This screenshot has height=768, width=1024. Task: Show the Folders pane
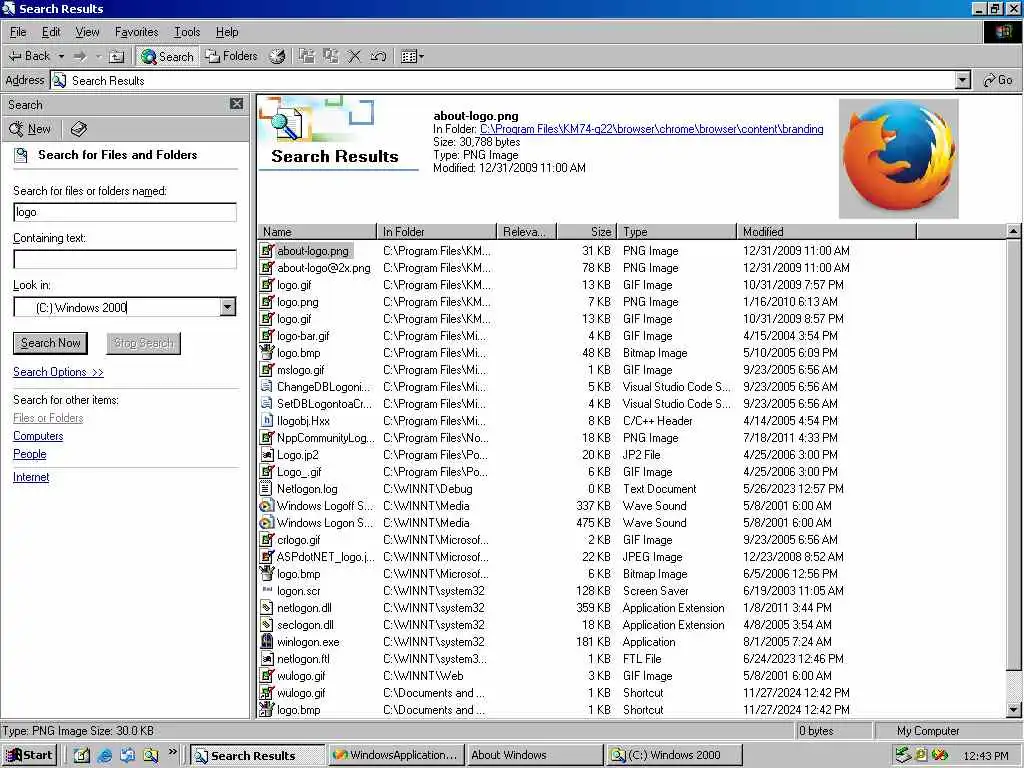(231, 56)
